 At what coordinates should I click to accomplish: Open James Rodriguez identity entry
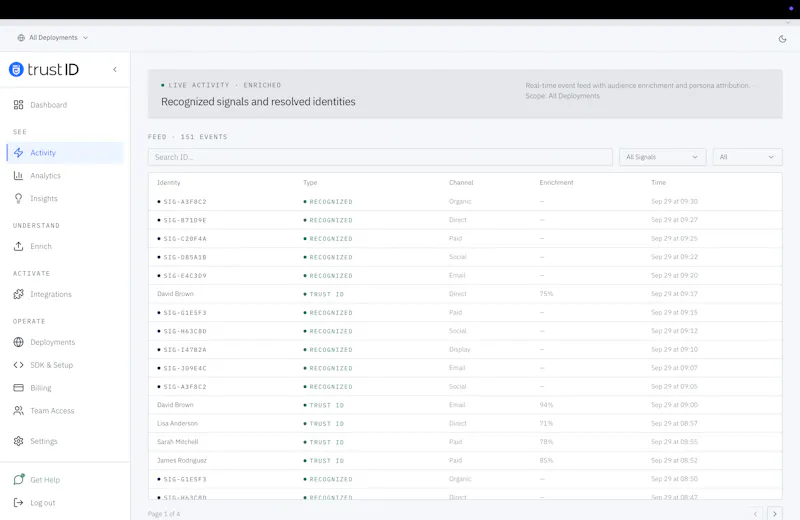point(182,460)
